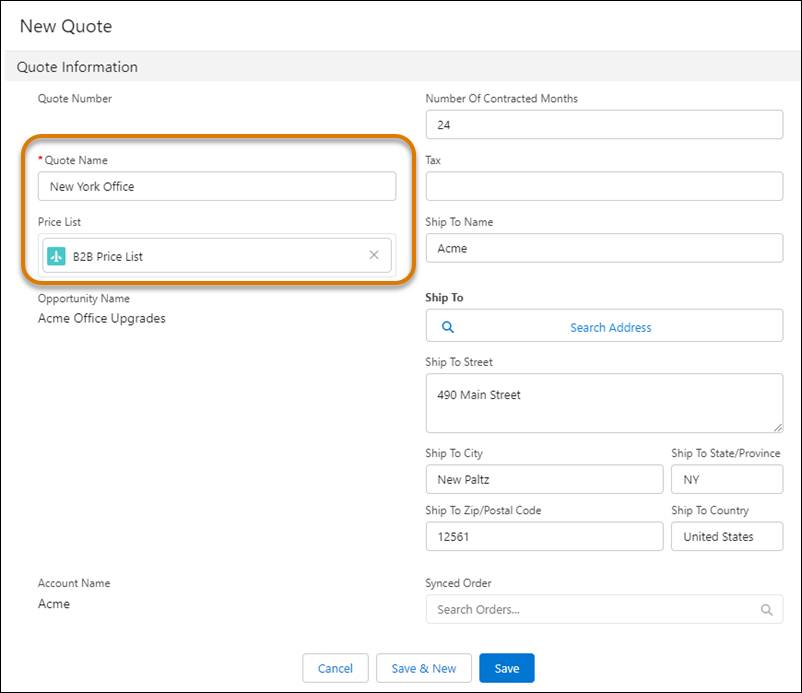Click Save & New
Viewport: 802px width, 693px height.
point(424,668)
